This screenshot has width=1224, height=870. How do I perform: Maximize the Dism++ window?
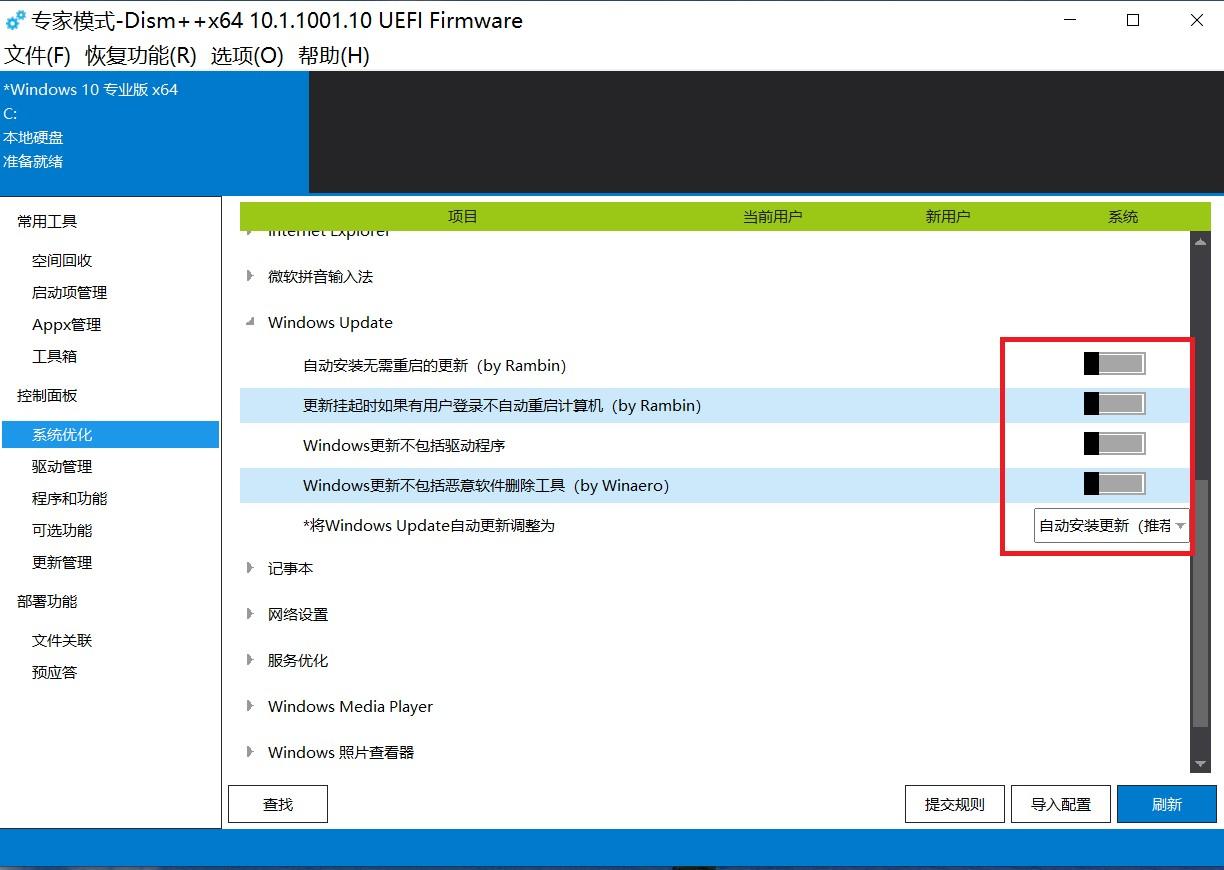[x=1133, y=20]
